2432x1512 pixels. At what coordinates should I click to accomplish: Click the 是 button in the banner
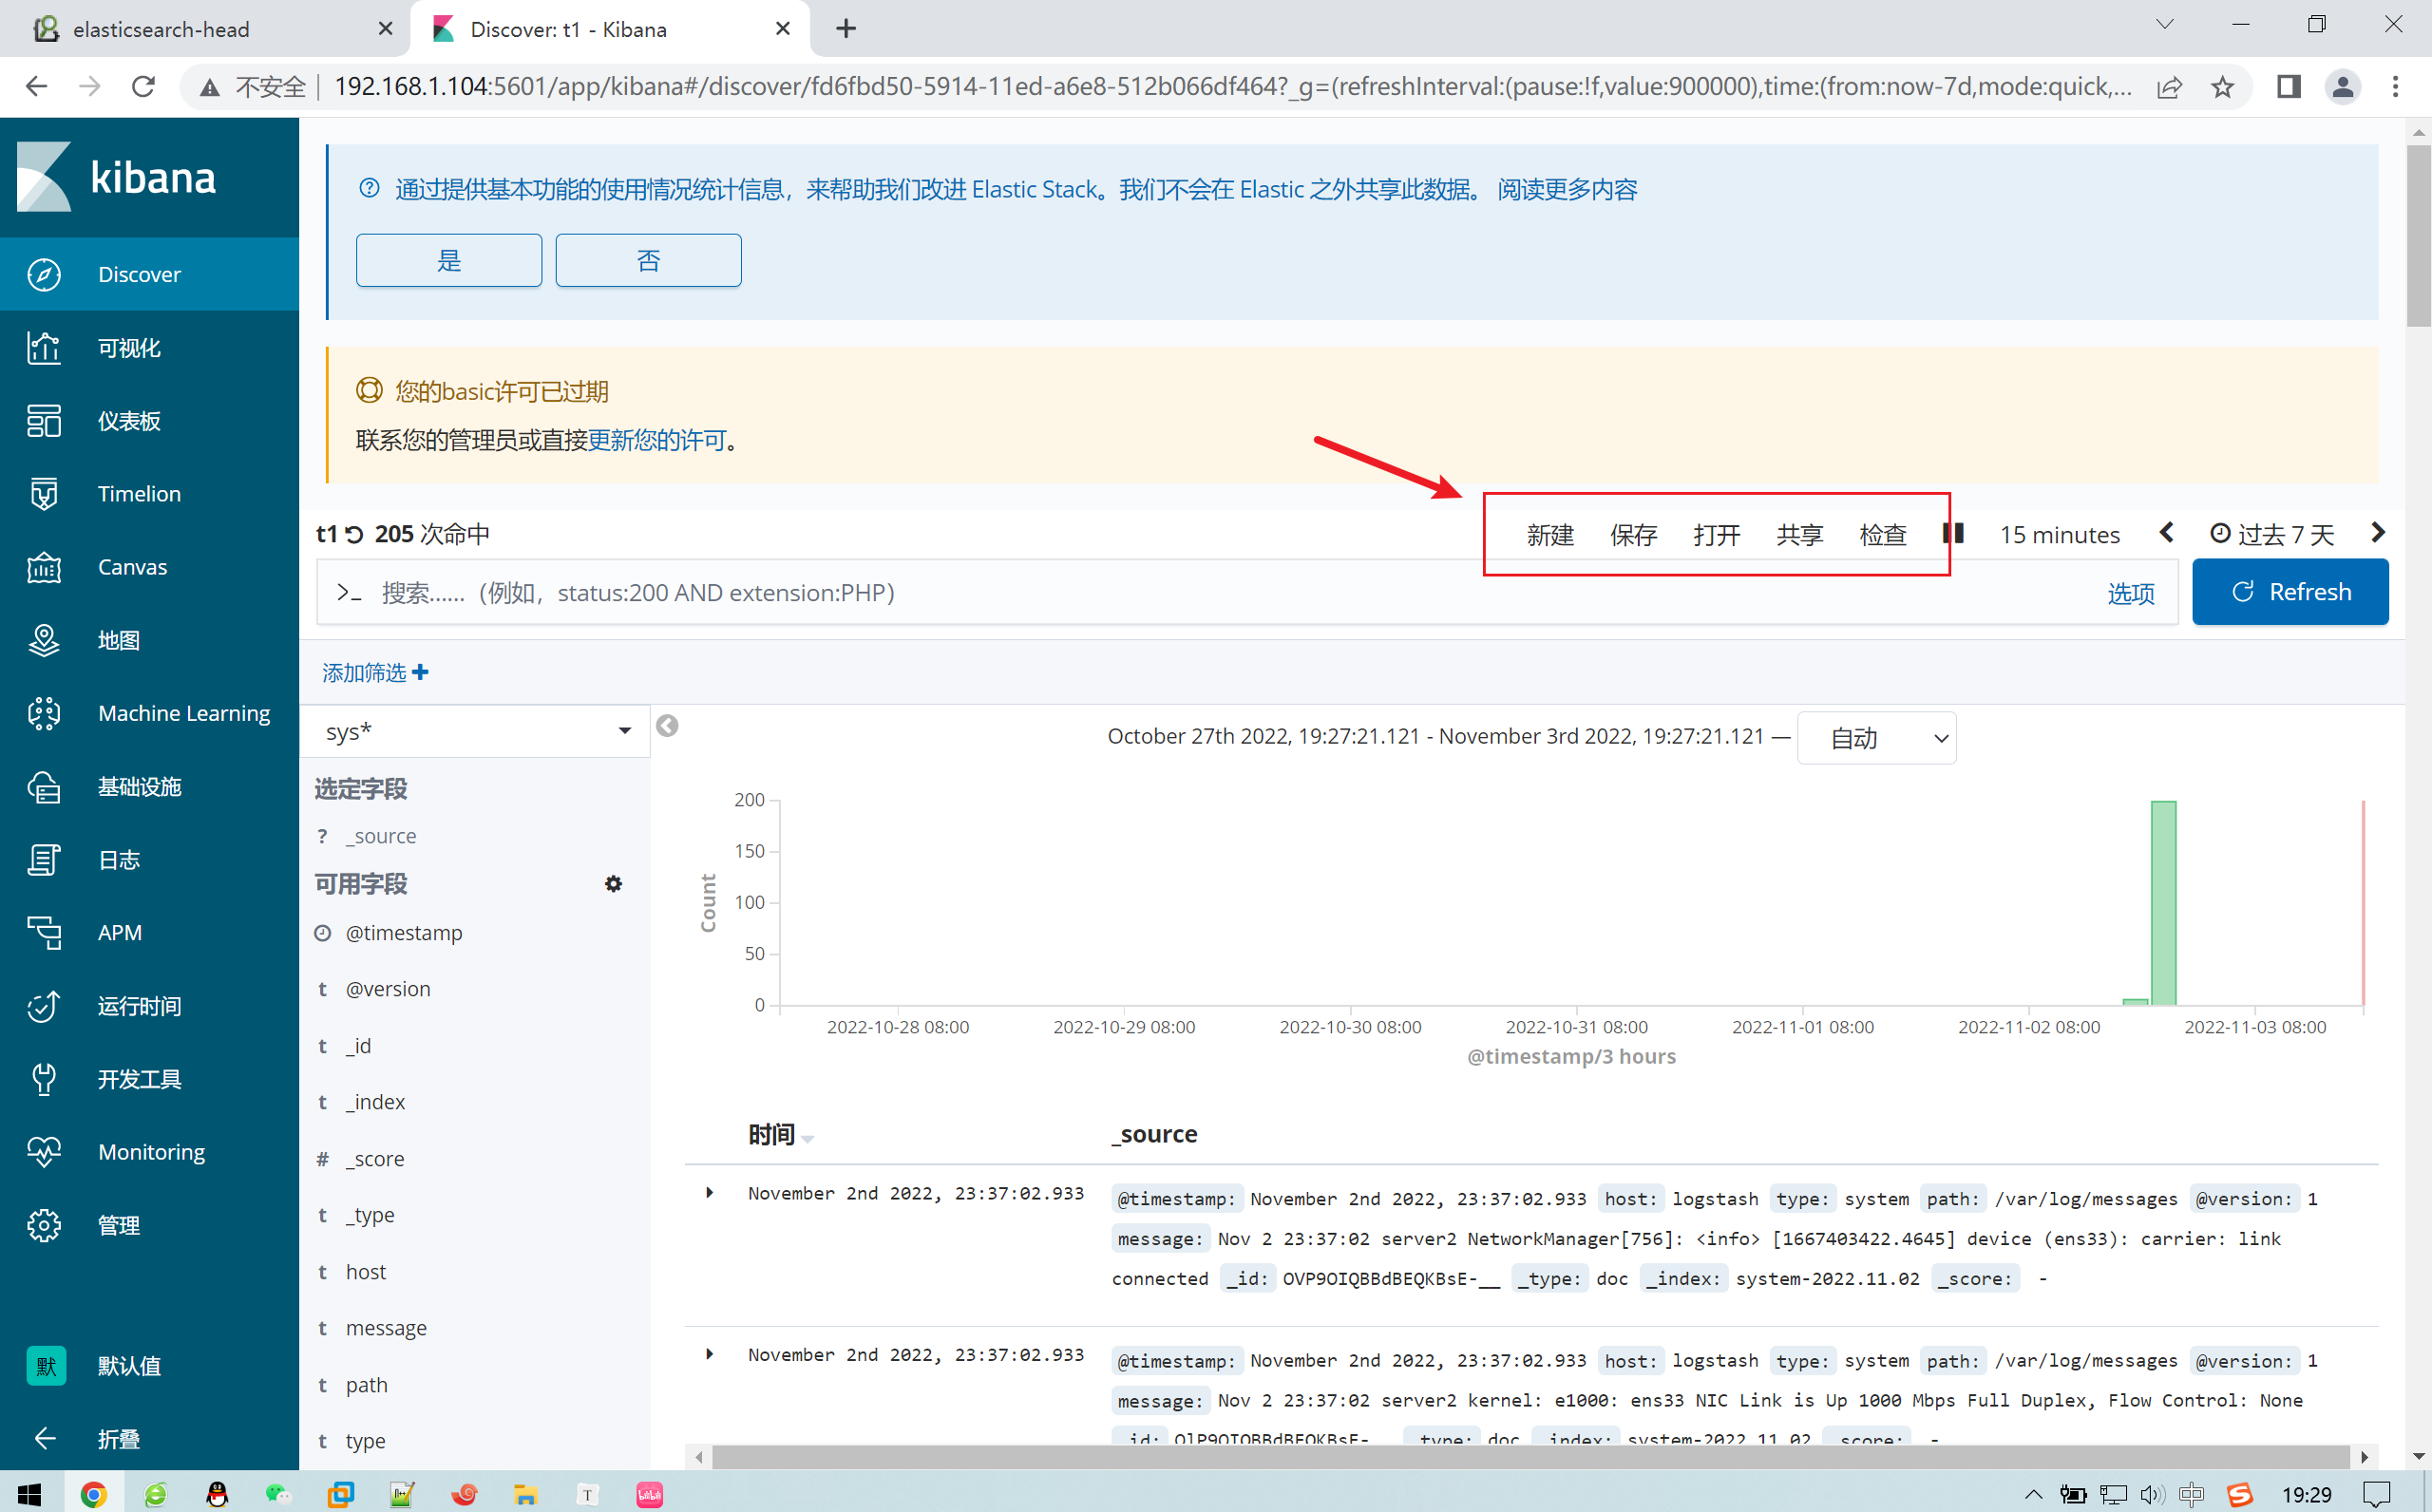(x=449, y=261)
